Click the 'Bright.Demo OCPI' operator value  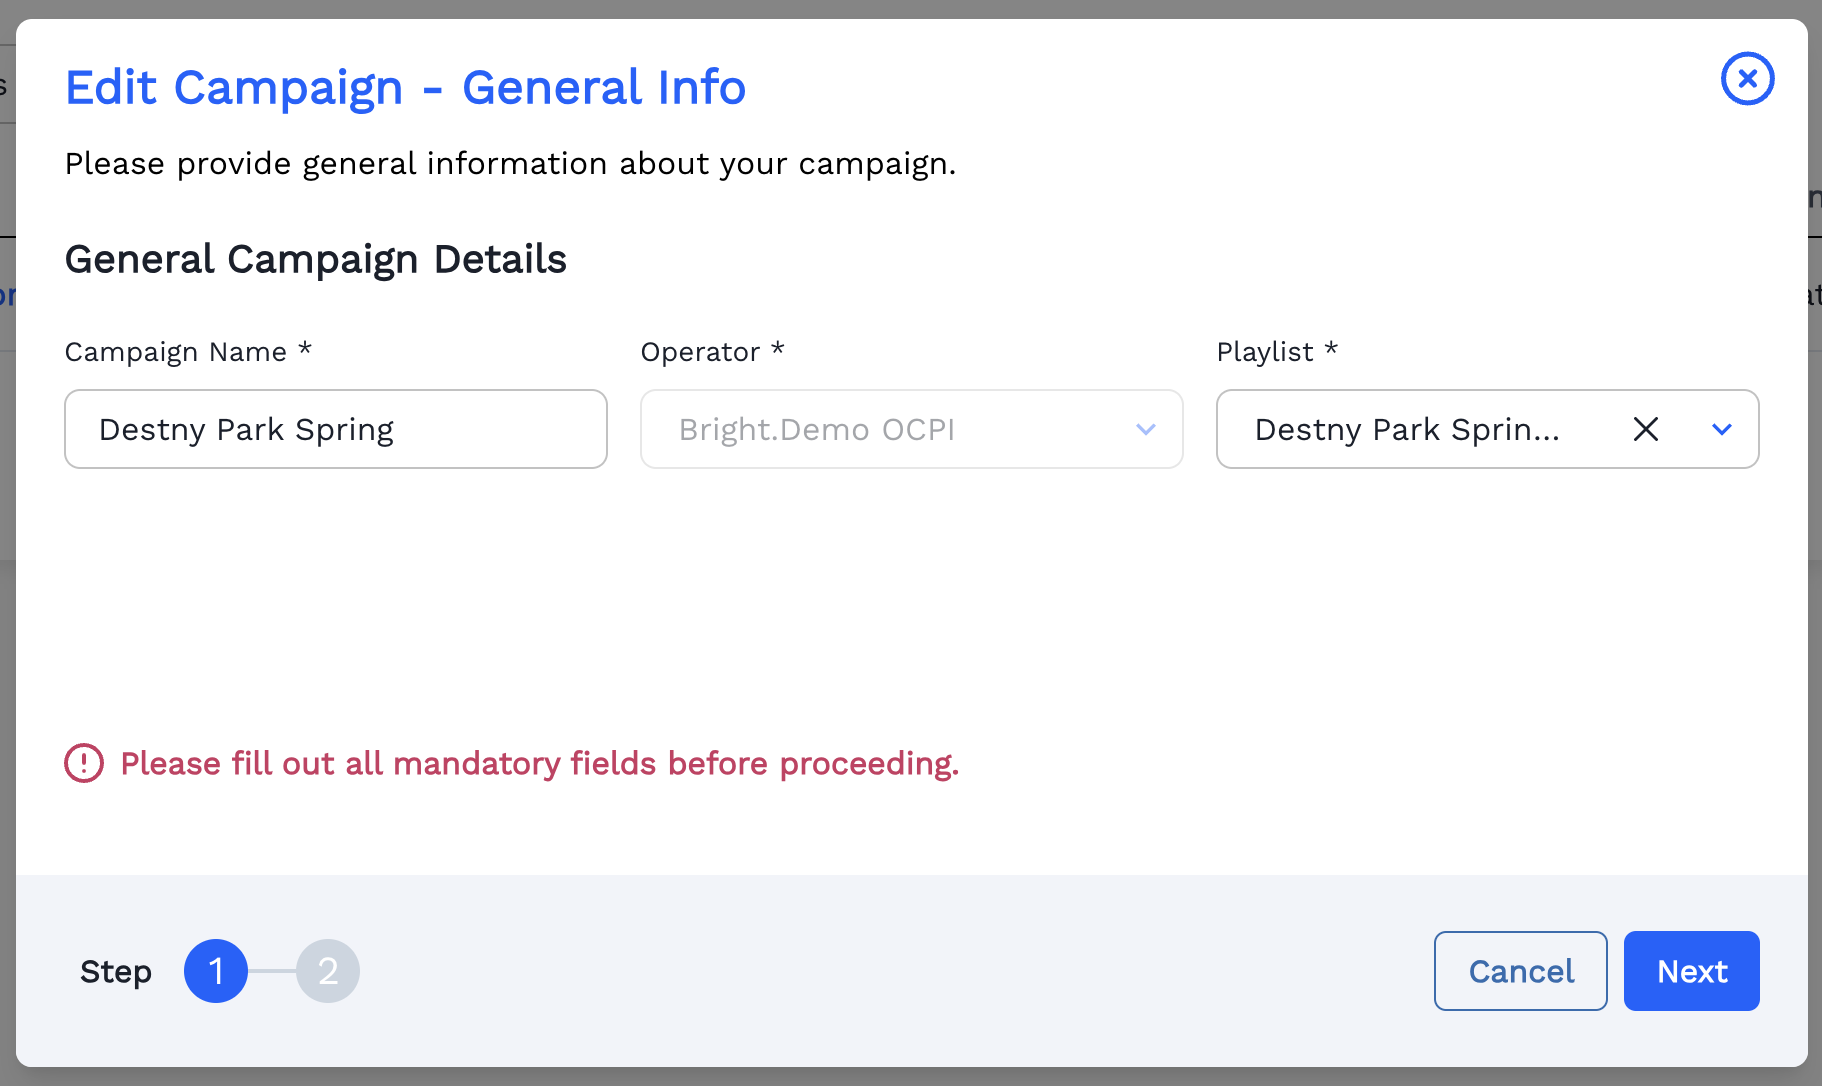pyautogui.click(x=816, y=429)
